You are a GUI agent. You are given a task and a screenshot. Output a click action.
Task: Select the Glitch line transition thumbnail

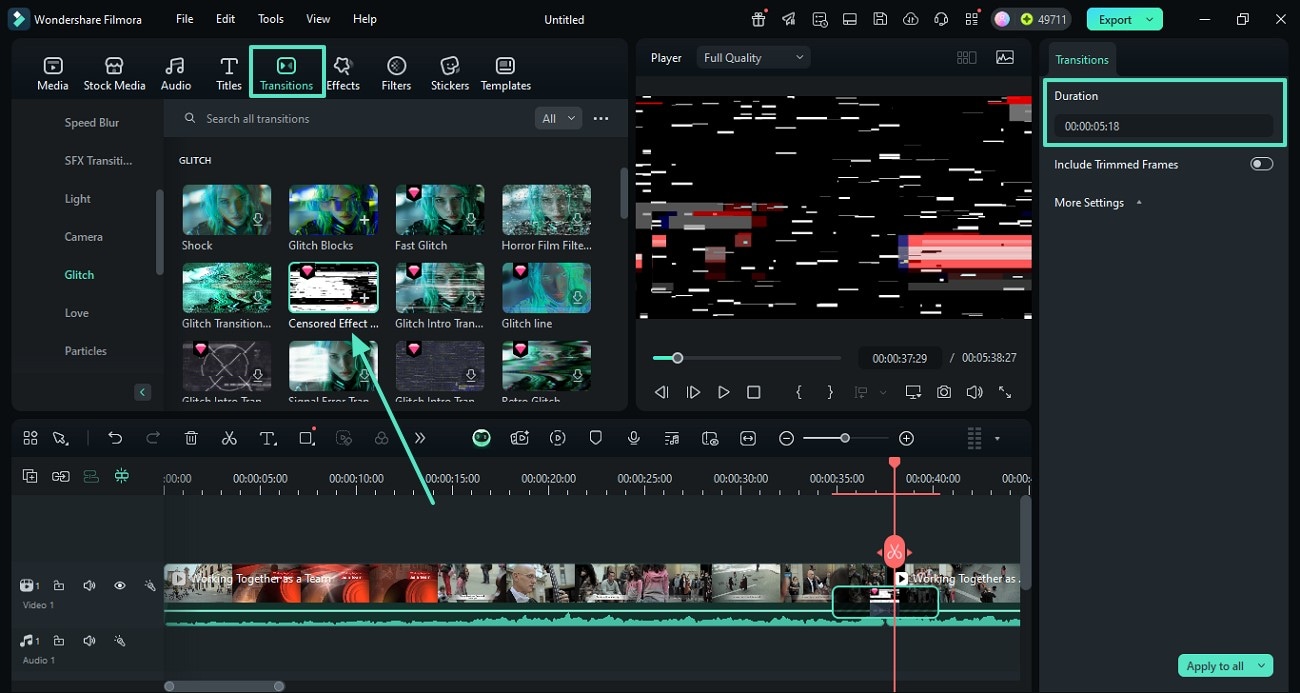pos(546,288)
